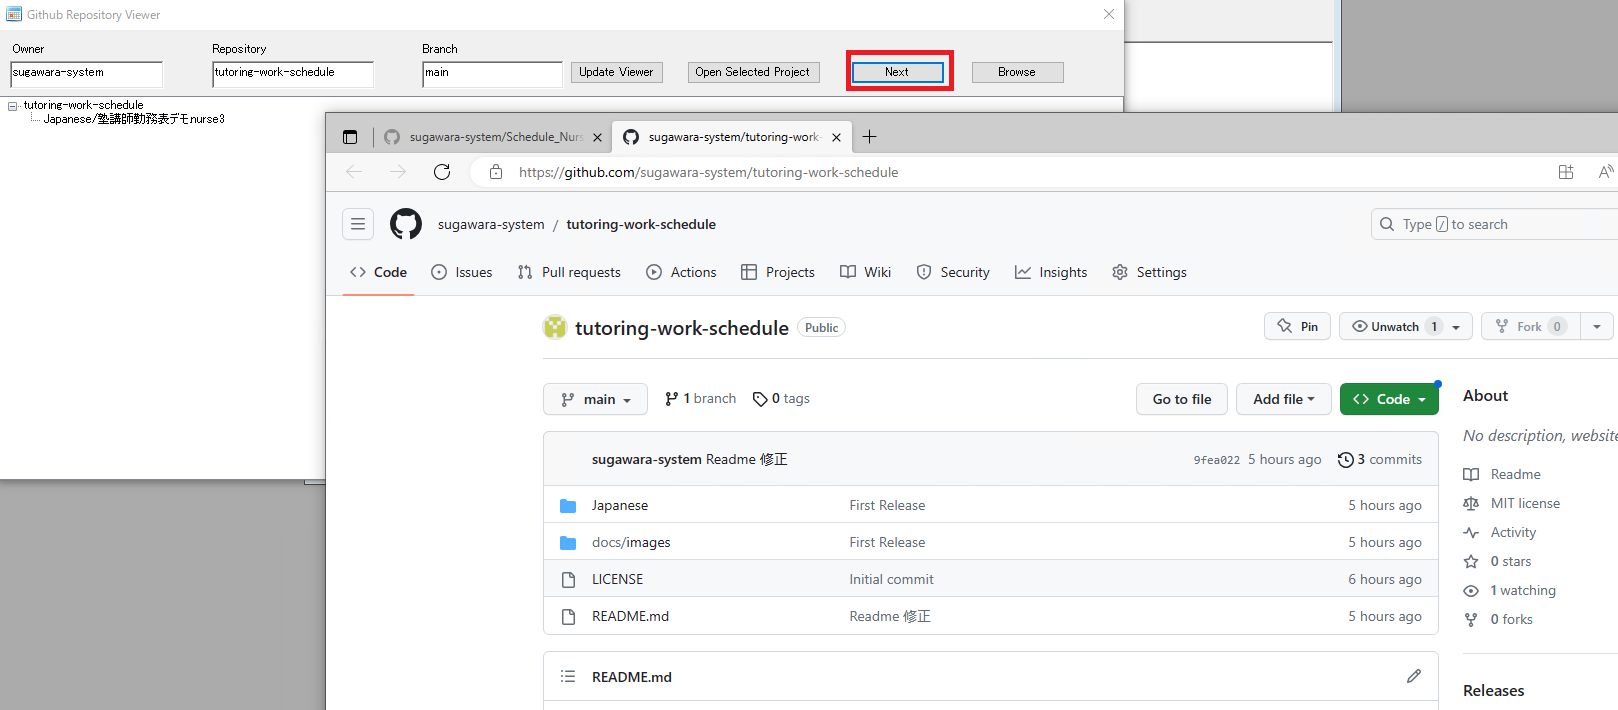Click the Browse button
The height and width of the screenshot is (710, 1618).
[1017, 72]
